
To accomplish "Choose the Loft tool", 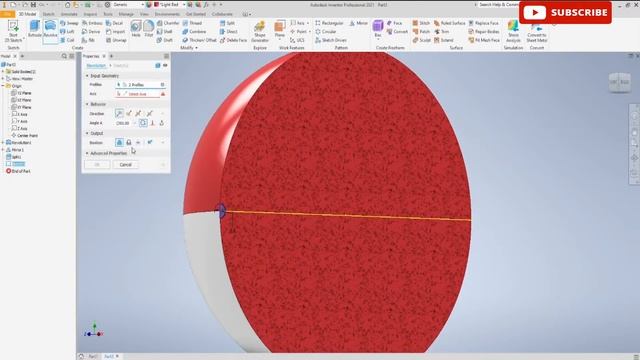I will point(67,31).
